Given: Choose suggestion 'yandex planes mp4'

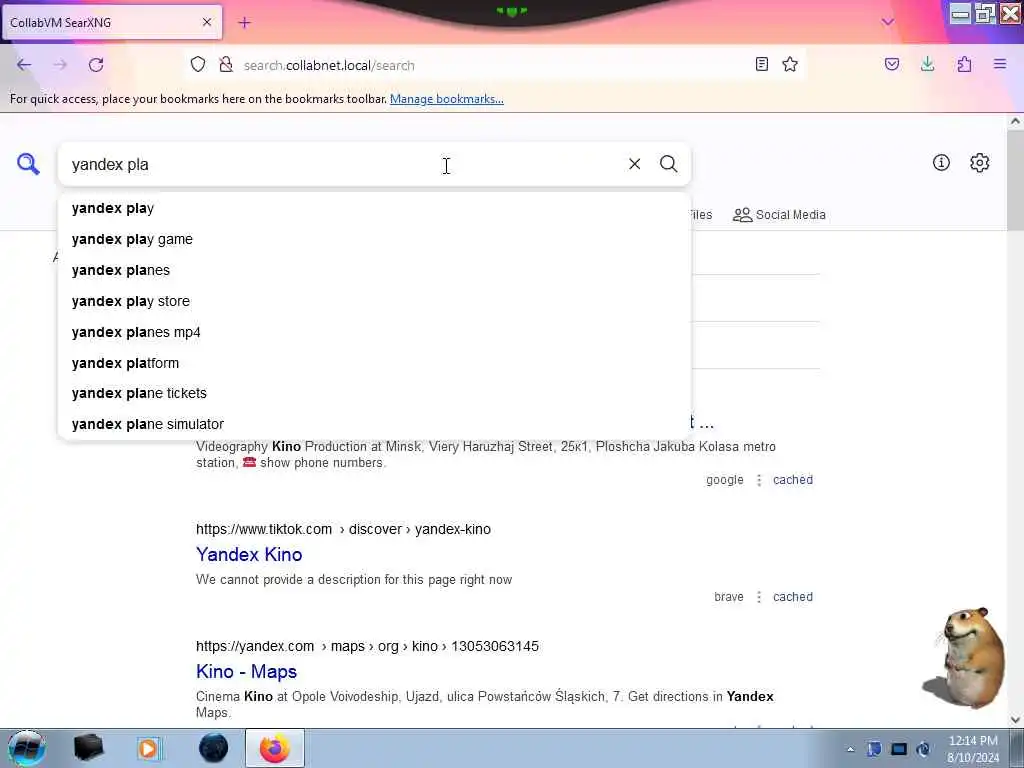Looking at the screenshot, I should (374, 332).
